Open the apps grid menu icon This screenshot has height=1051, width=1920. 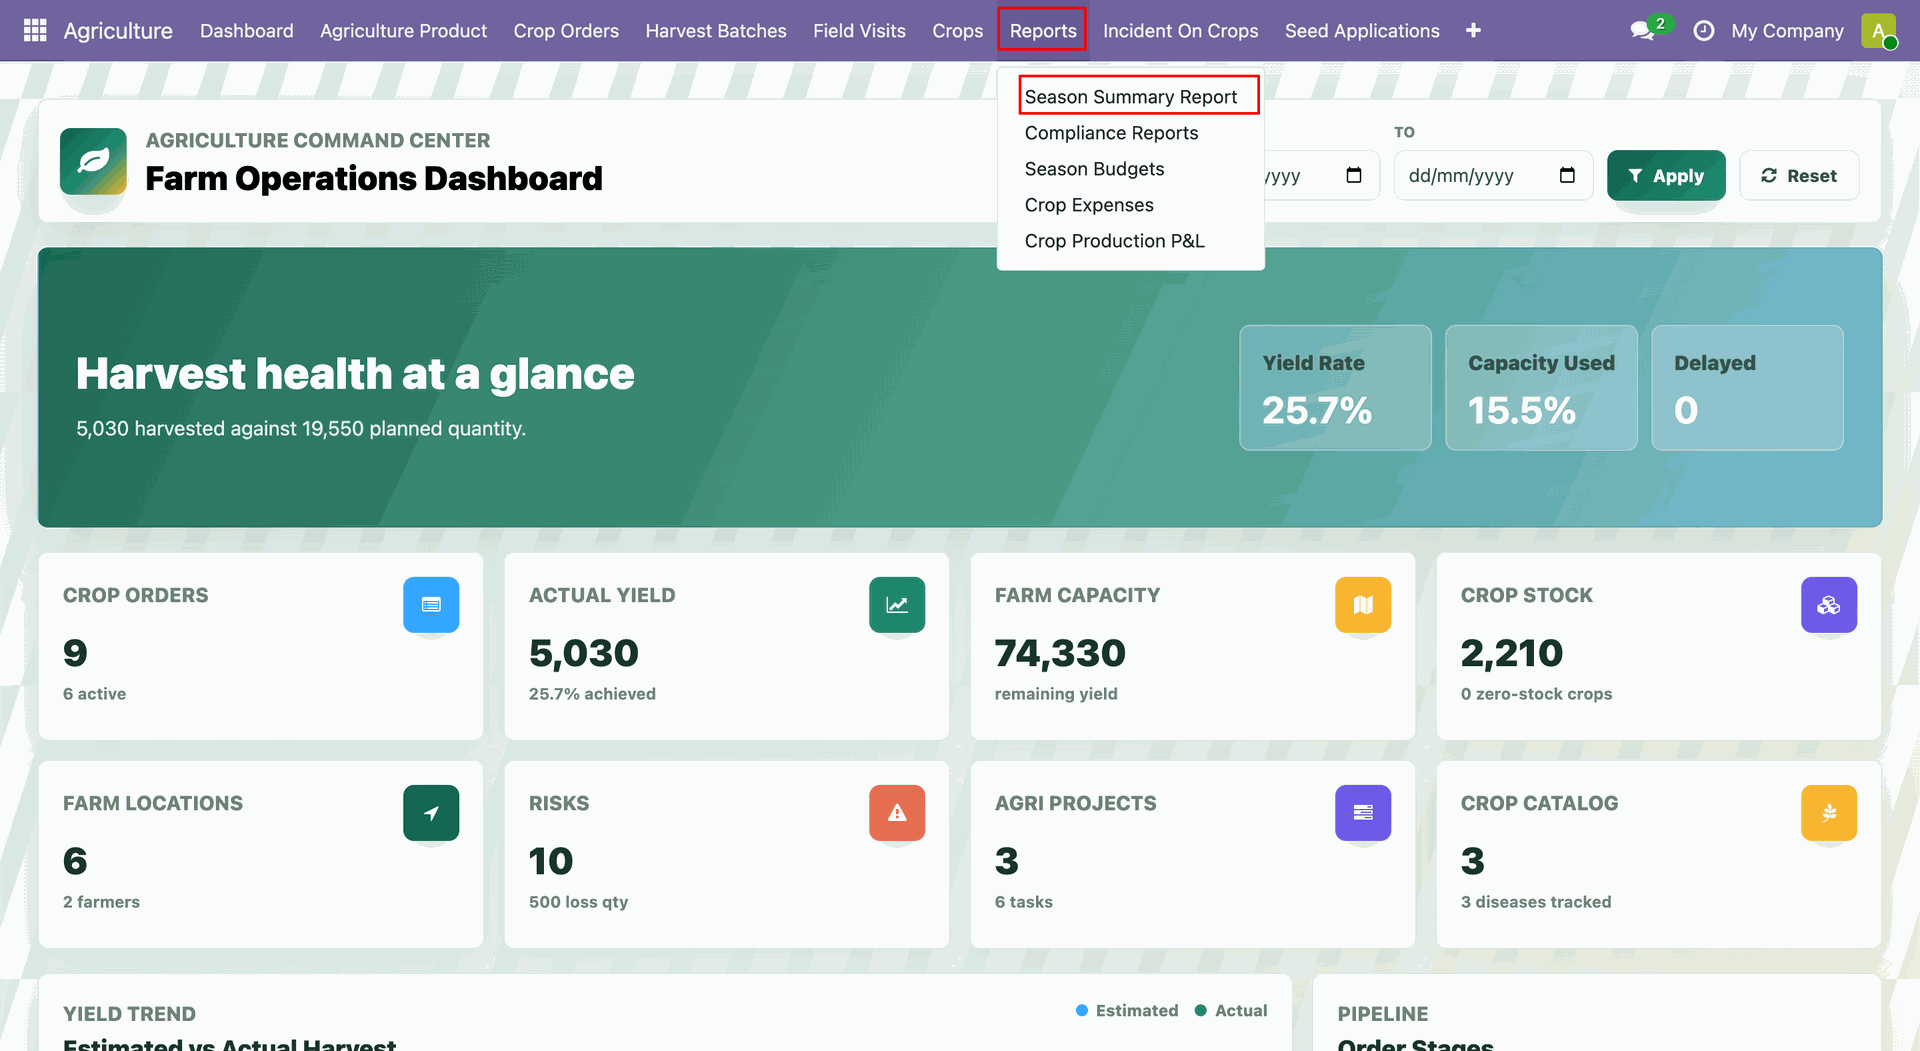point(35,30)
